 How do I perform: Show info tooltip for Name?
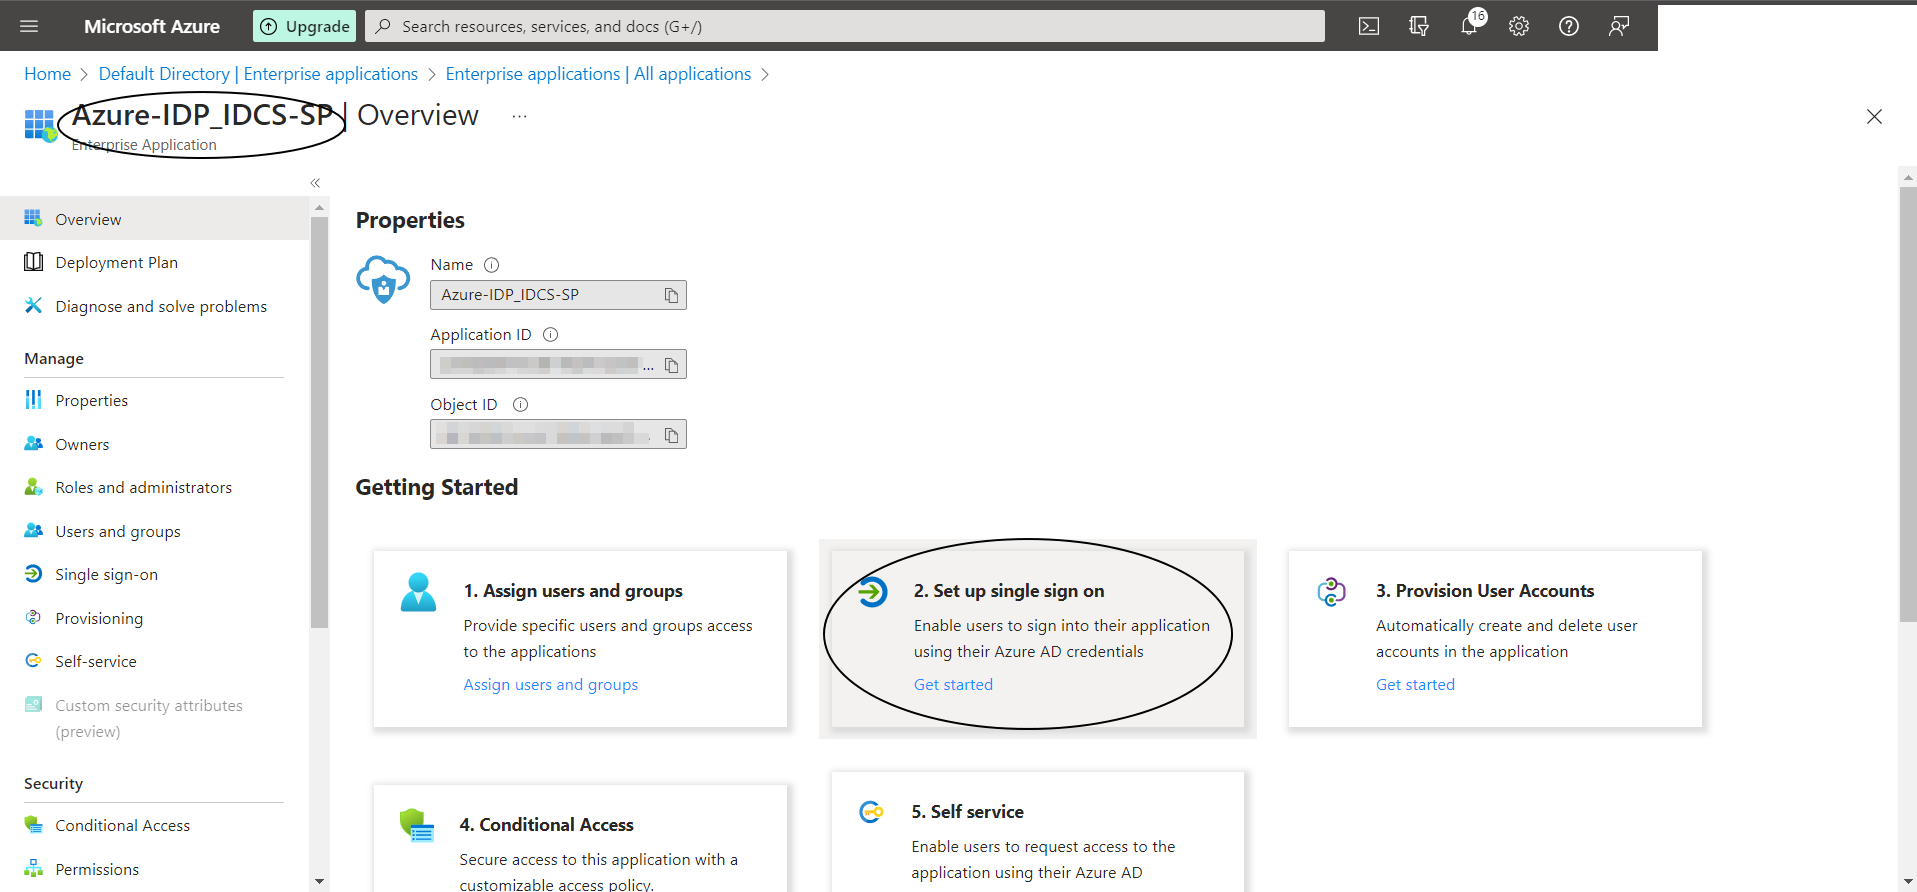pos(491,265)
